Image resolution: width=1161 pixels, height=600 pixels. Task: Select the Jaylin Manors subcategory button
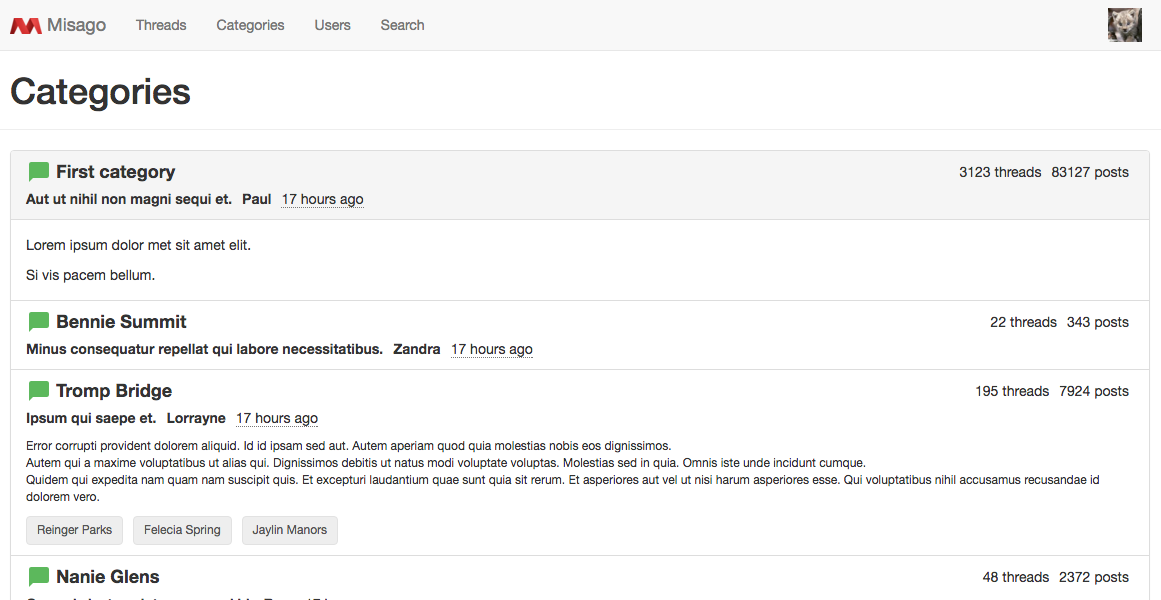(x=289, y=530)
